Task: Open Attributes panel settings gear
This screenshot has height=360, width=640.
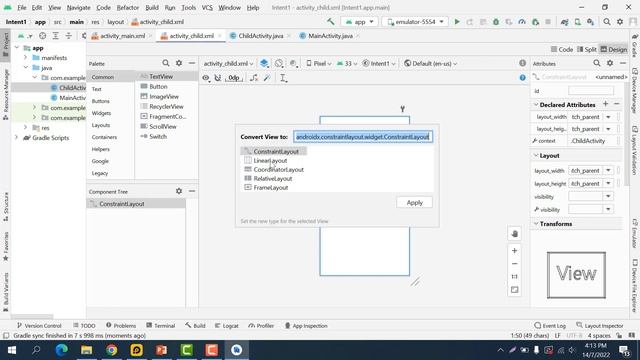Action: pos(610,63)
